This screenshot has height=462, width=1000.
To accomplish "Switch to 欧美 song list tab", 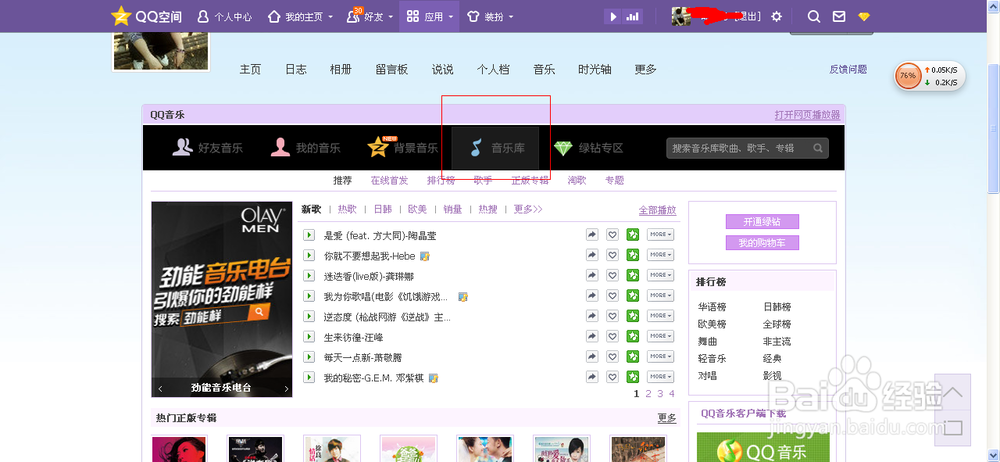I will click(418, 209).
